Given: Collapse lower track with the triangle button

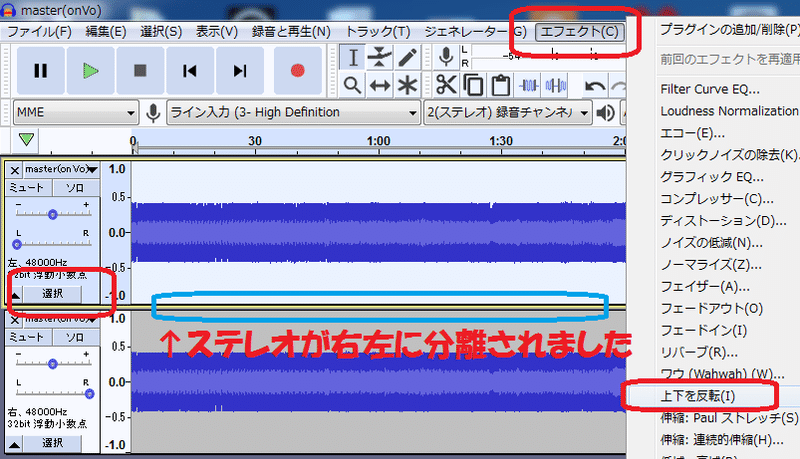Looking at the screenshot, I should pyautogui.click(x=15, y=444).
